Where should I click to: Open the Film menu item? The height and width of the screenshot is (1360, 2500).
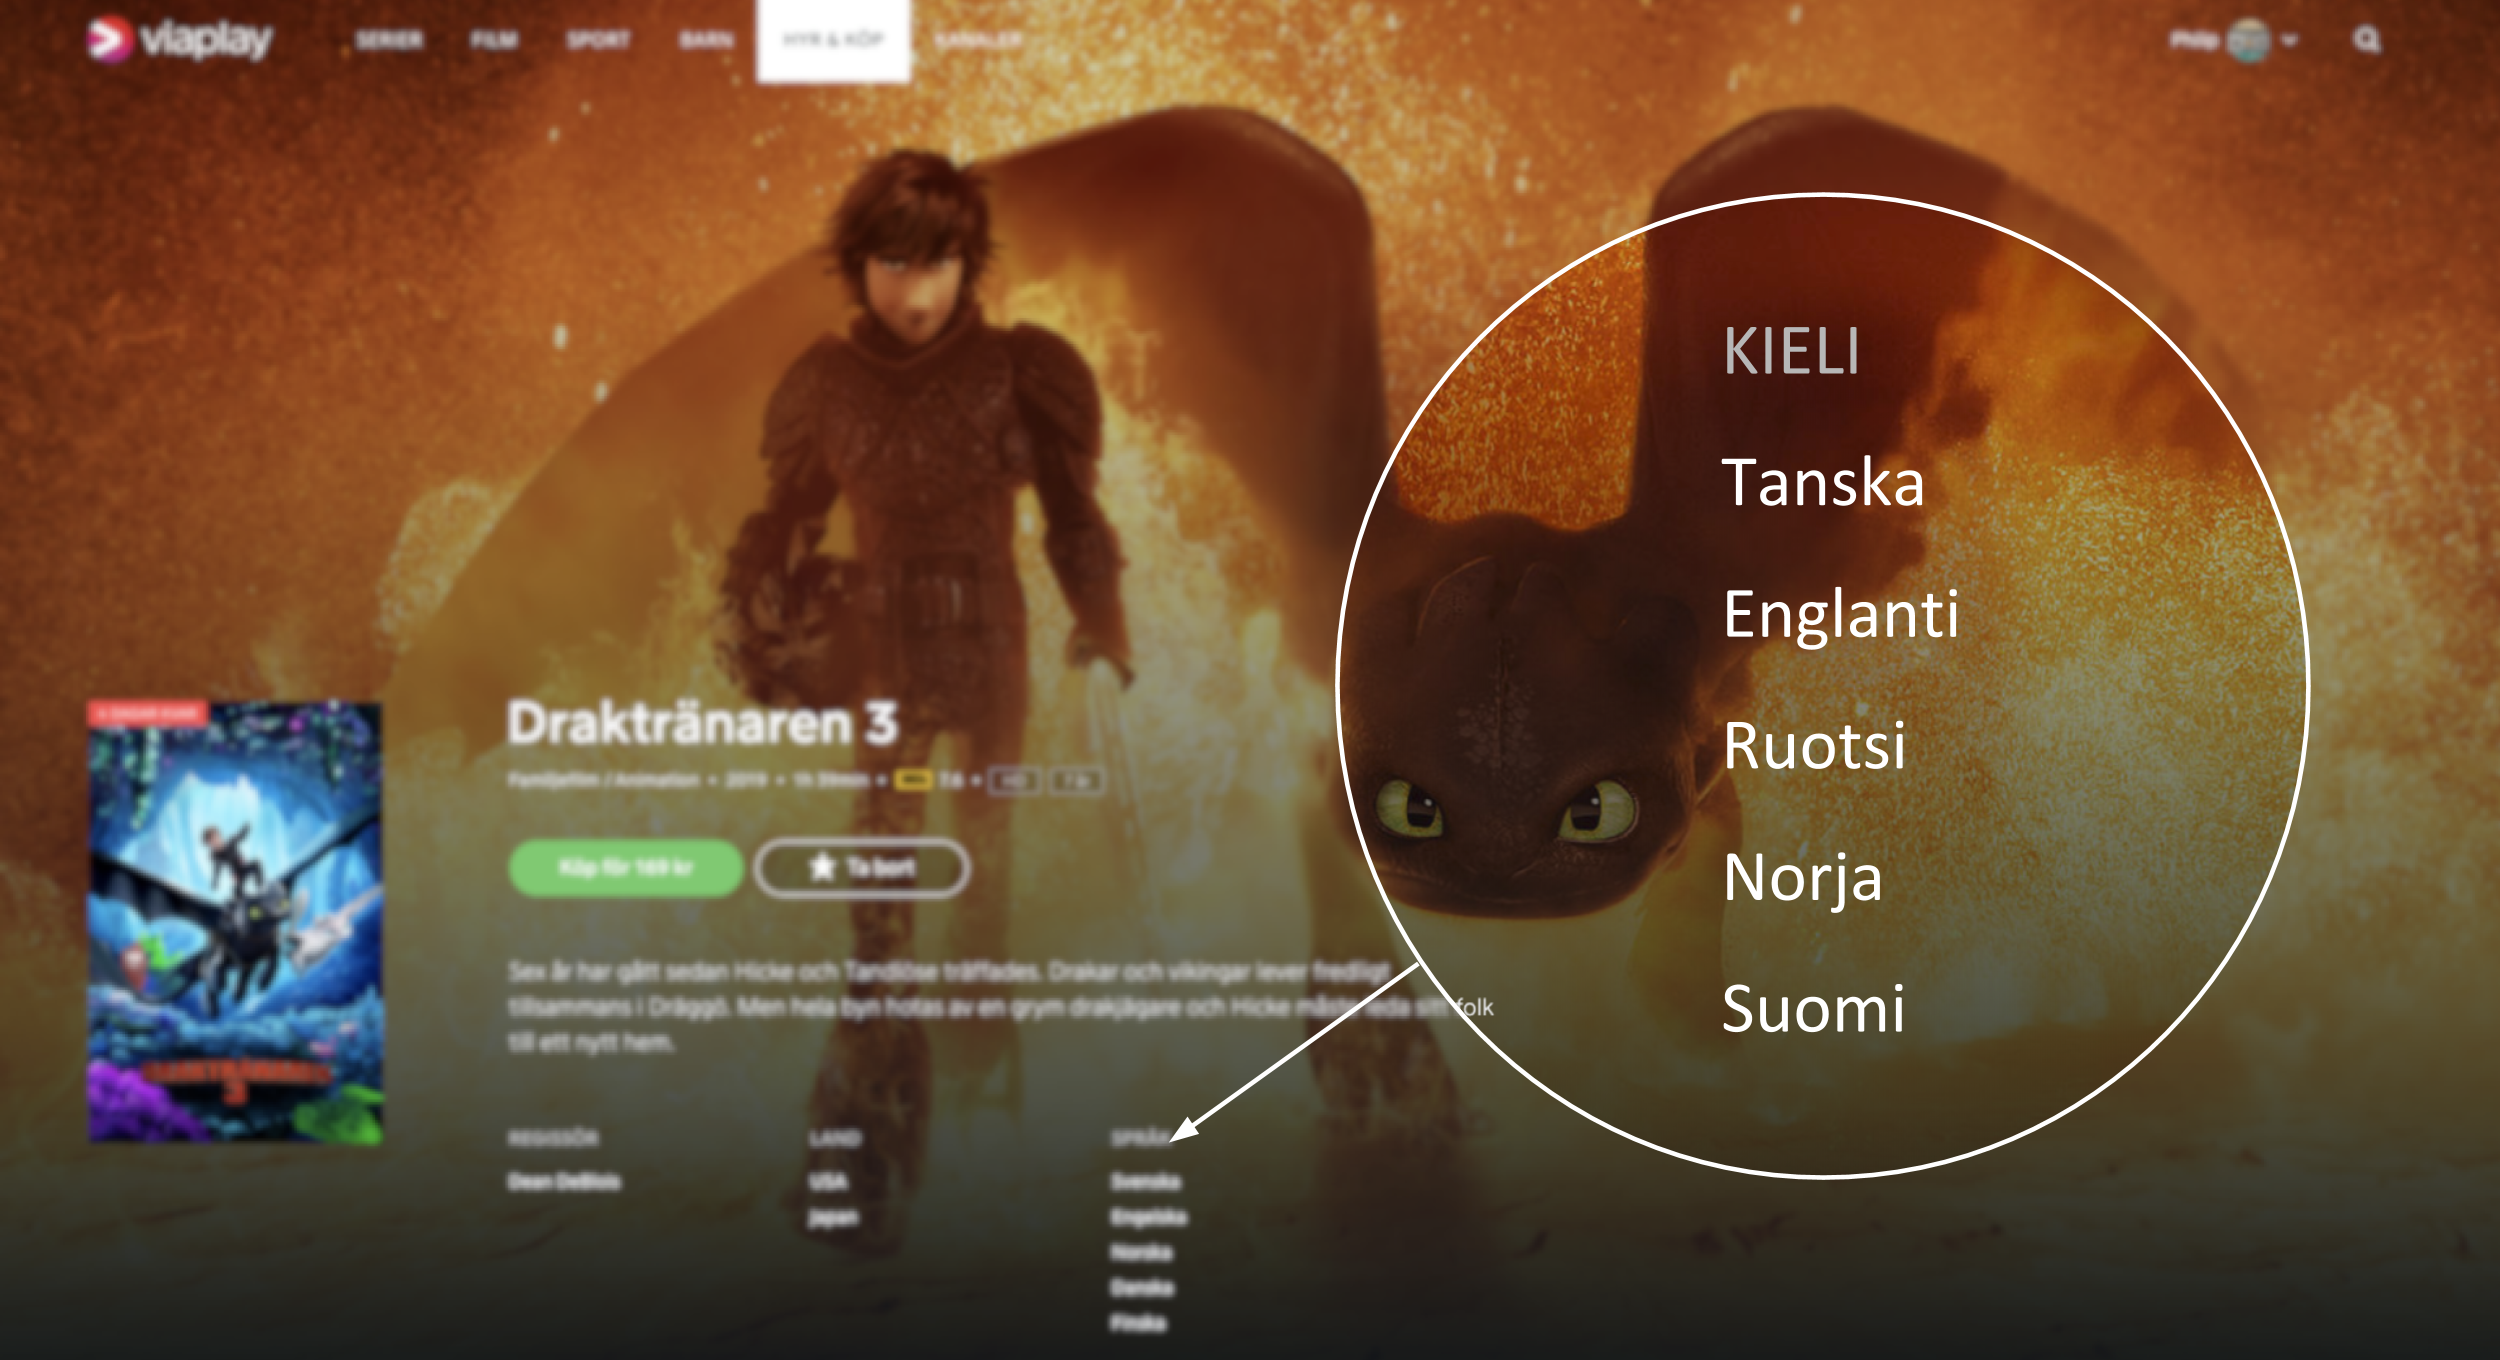494,40
